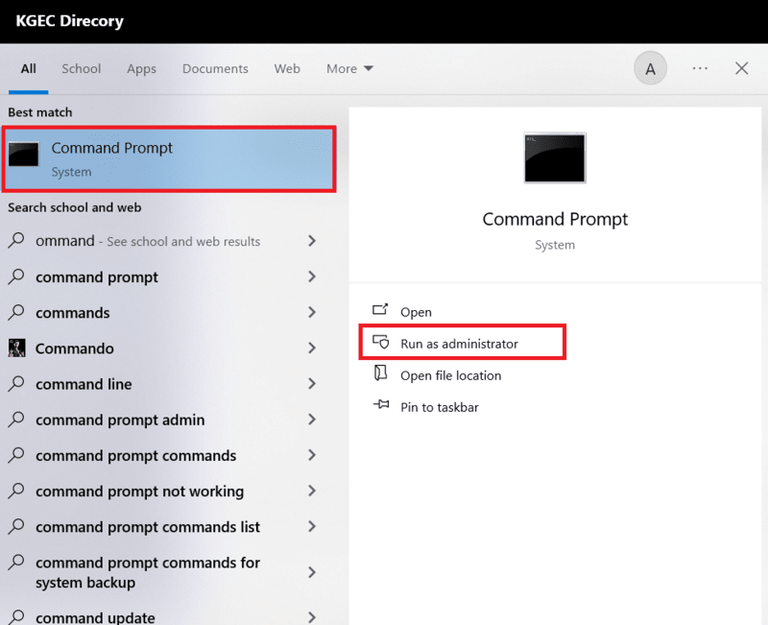Image resolution: width=768 pixels, height=625 pixels.
Task: Select the Command Prompt best match result
Action: click(x=168, y=159)
